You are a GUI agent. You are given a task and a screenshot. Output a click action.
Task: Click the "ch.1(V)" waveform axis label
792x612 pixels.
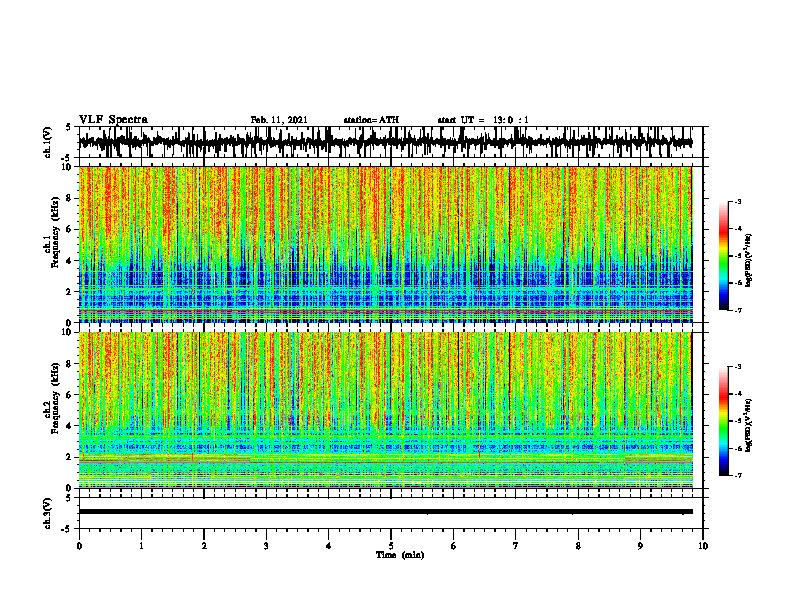click(48, 142)
